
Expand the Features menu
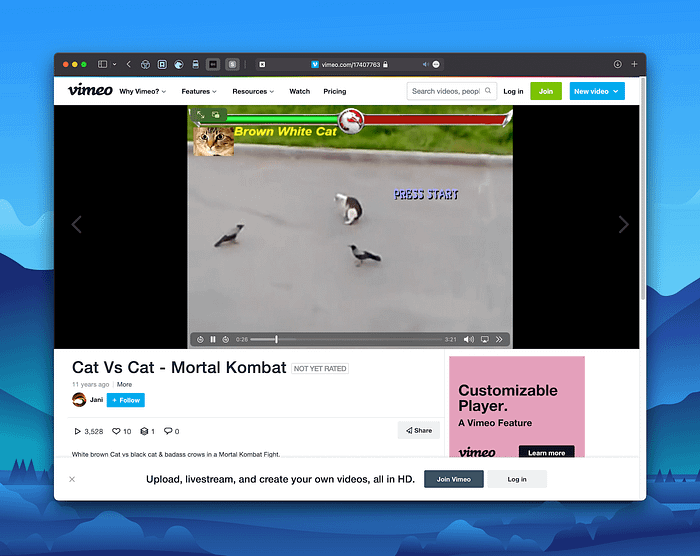click(x=199, y=91)
